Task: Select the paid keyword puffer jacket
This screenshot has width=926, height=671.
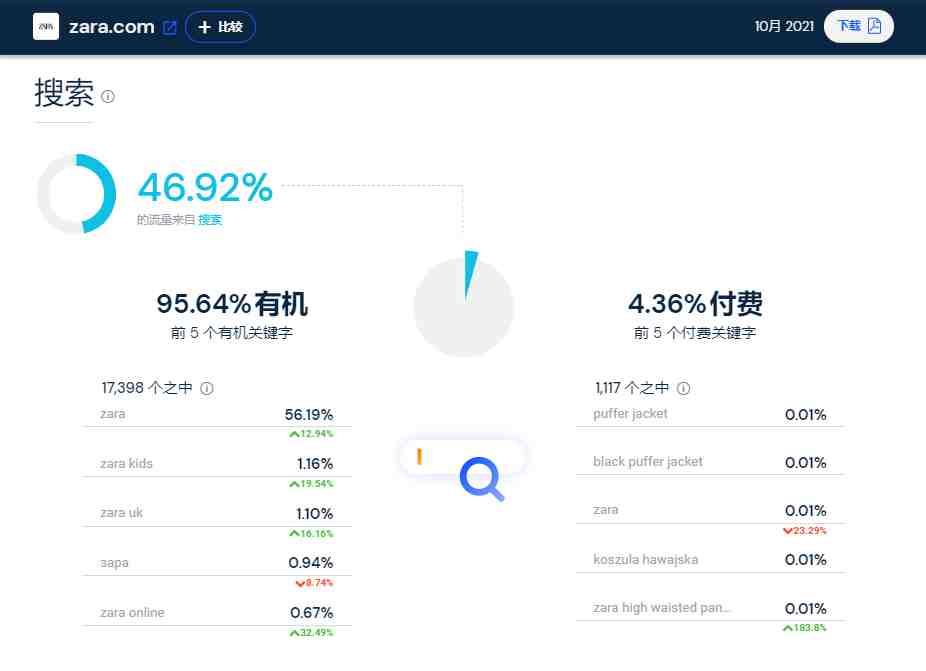Action: coord(630,413)
